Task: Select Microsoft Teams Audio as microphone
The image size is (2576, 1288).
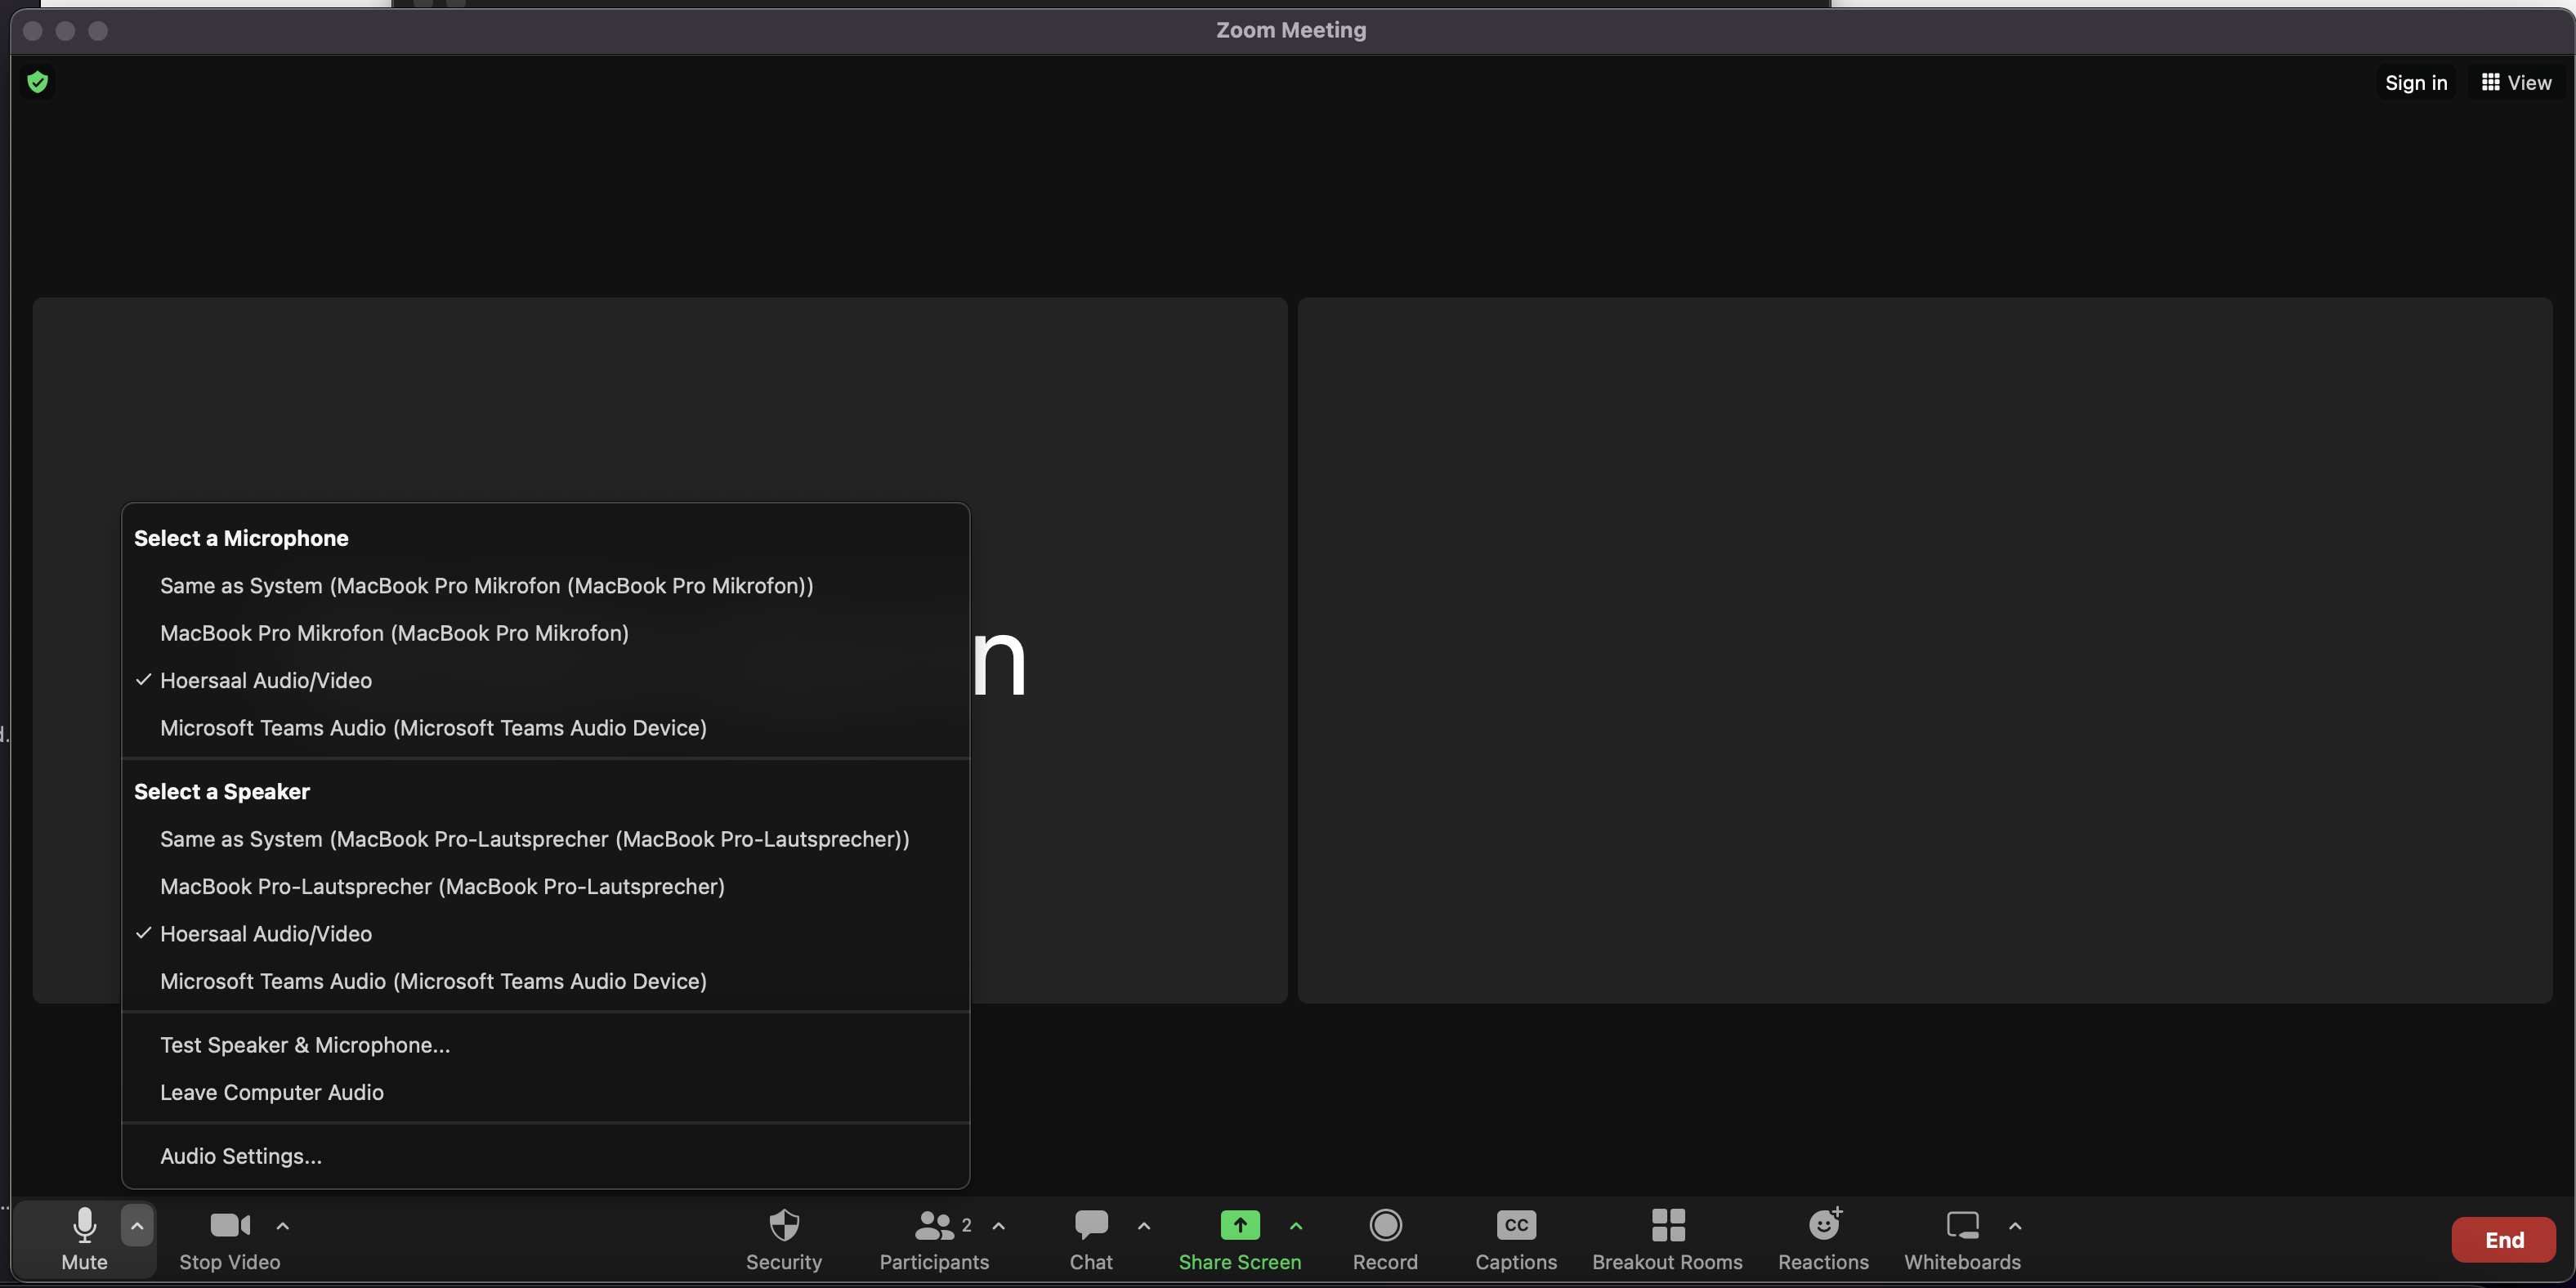Action: 546,728
